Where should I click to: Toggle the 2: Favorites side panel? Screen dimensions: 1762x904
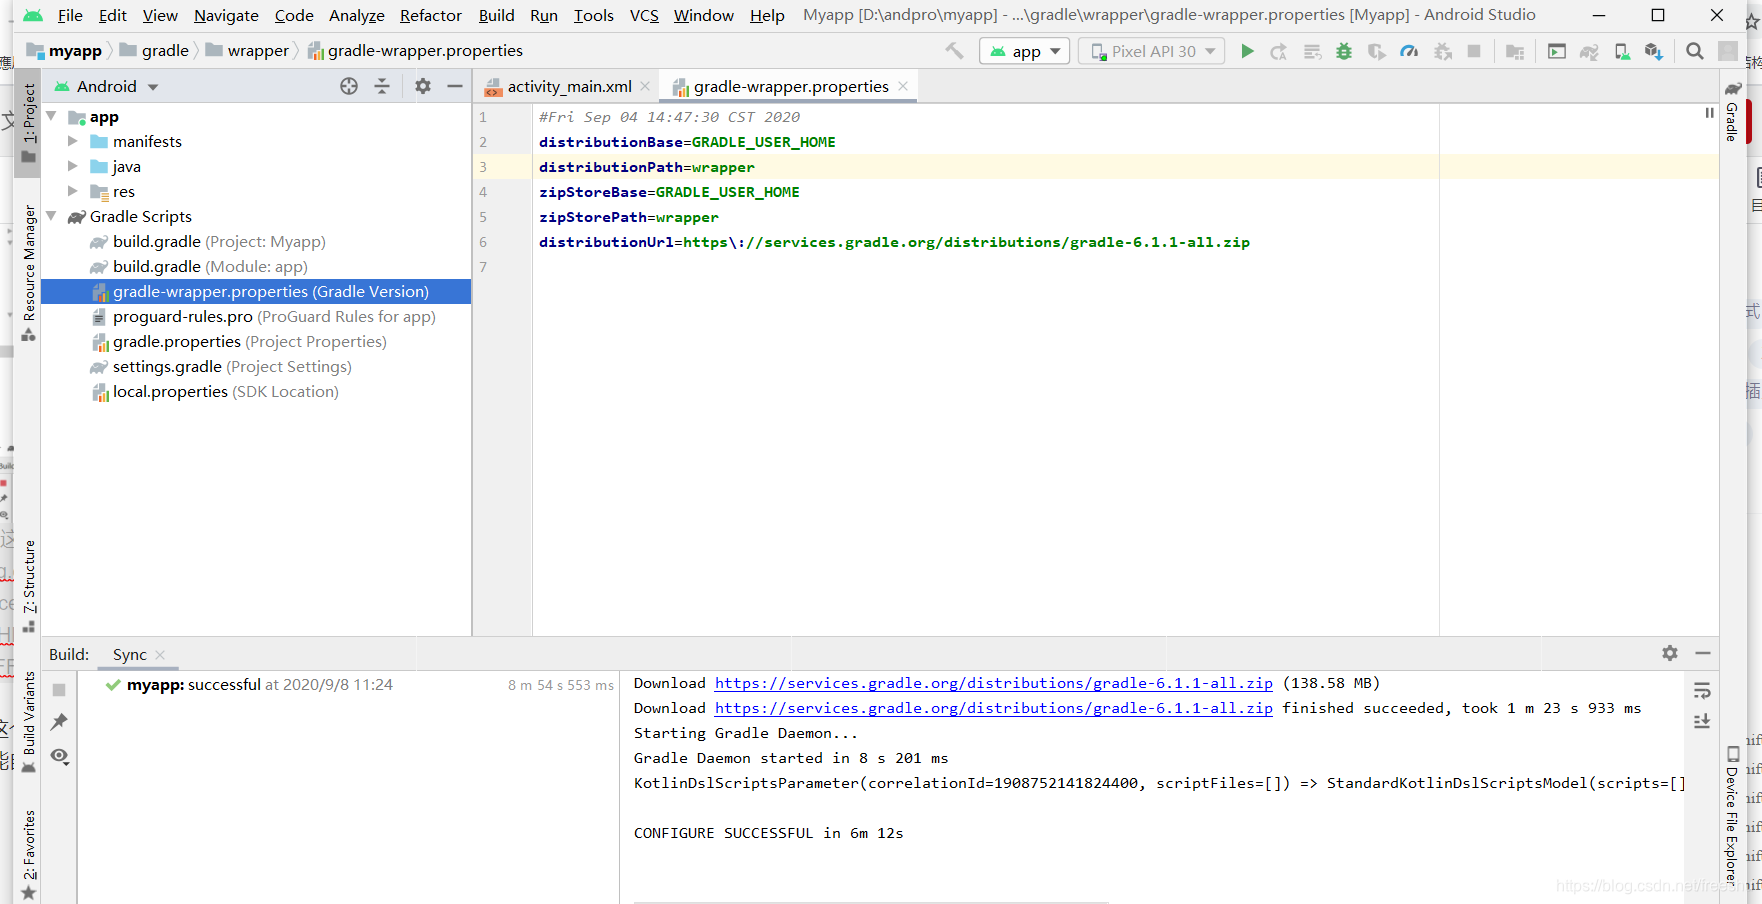coord(29,855)
